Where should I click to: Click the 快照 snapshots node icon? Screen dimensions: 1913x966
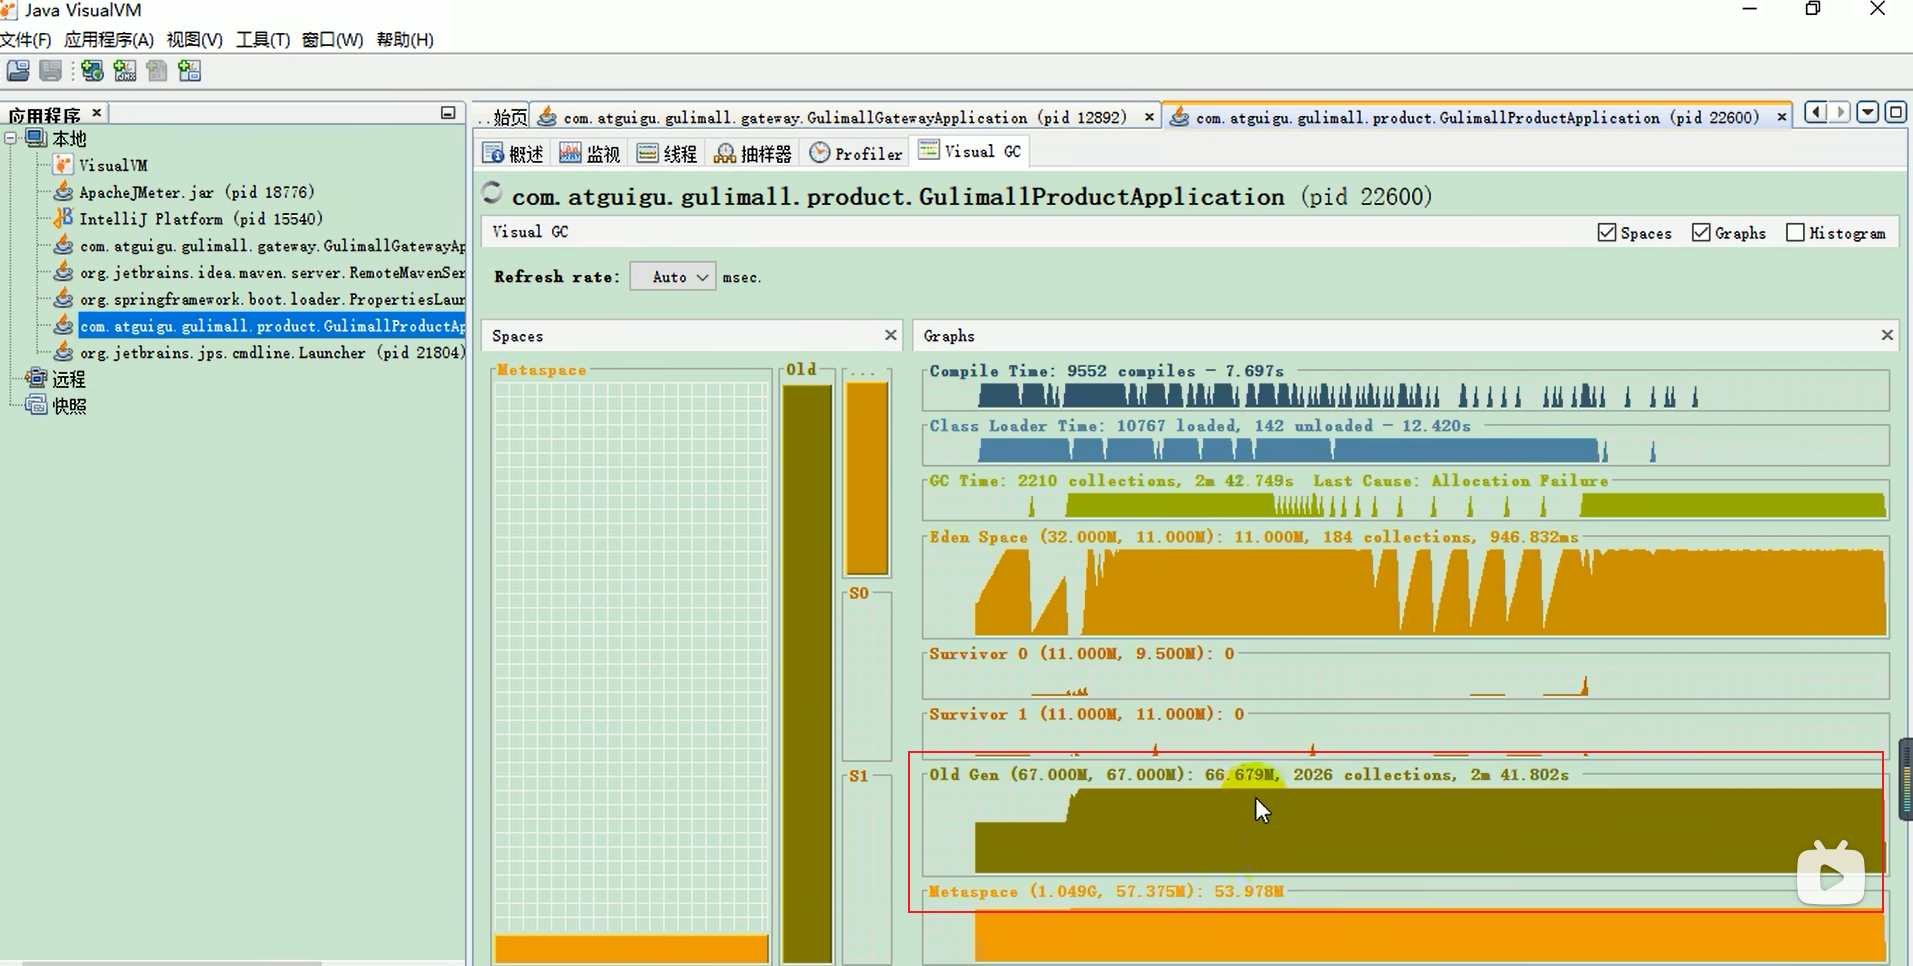pyautogui.click(x=36, y=405)
